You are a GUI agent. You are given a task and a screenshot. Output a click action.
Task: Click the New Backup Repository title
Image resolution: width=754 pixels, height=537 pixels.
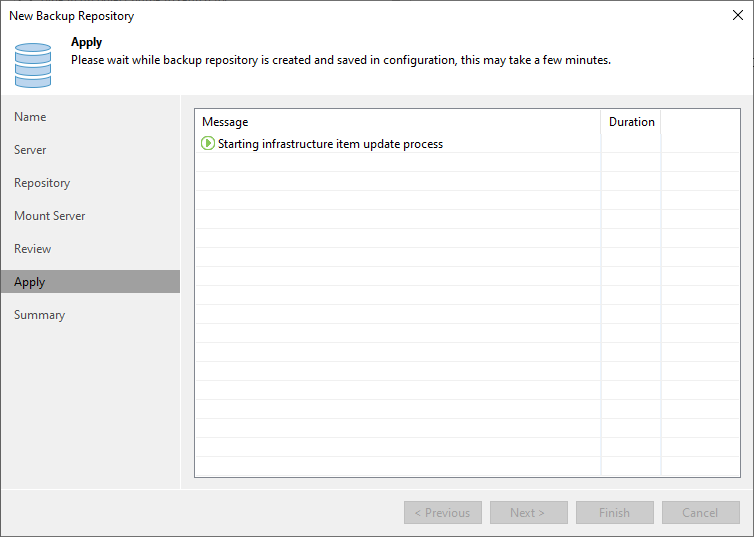[72, 16]
